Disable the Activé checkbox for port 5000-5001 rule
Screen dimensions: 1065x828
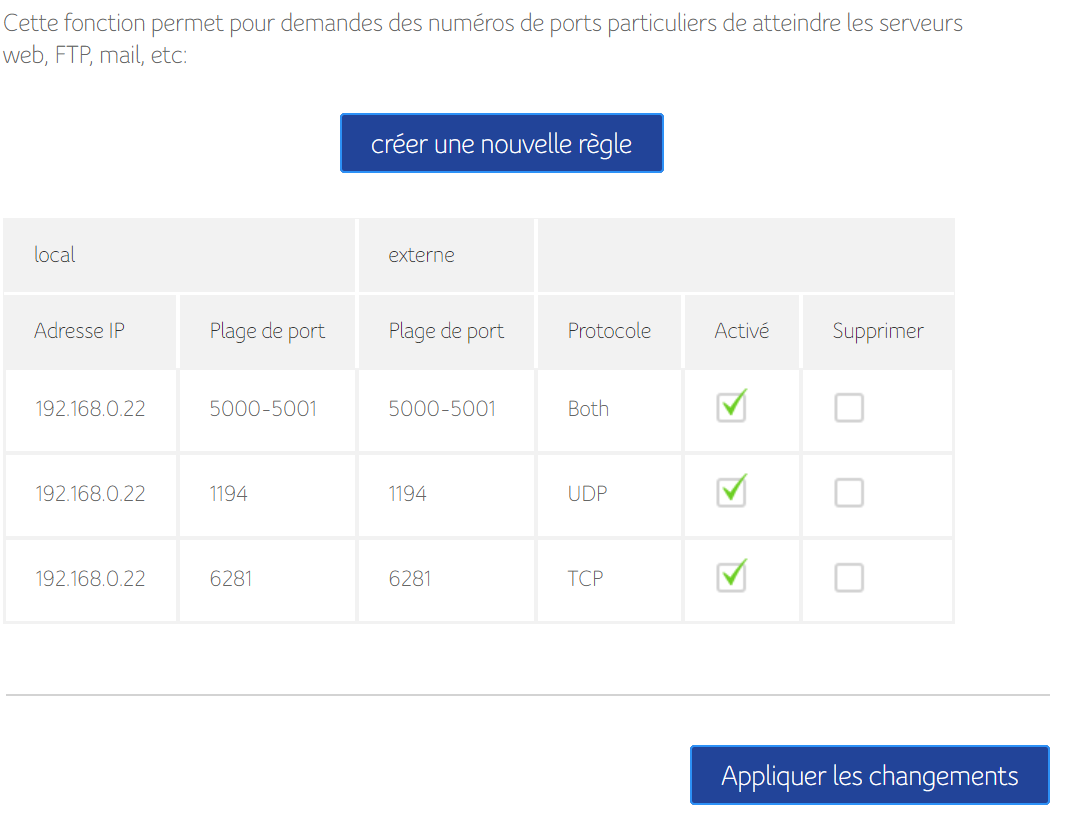point(731,407)
